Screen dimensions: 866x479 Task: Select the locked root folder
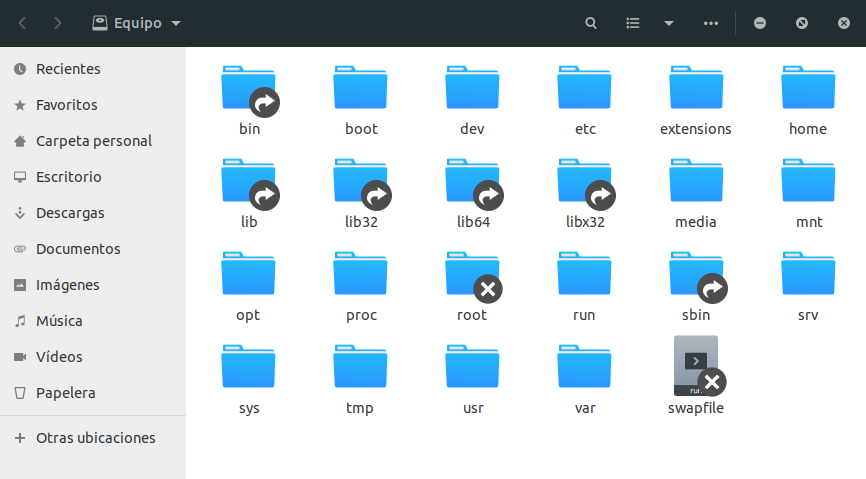click(x=472, y=275)
